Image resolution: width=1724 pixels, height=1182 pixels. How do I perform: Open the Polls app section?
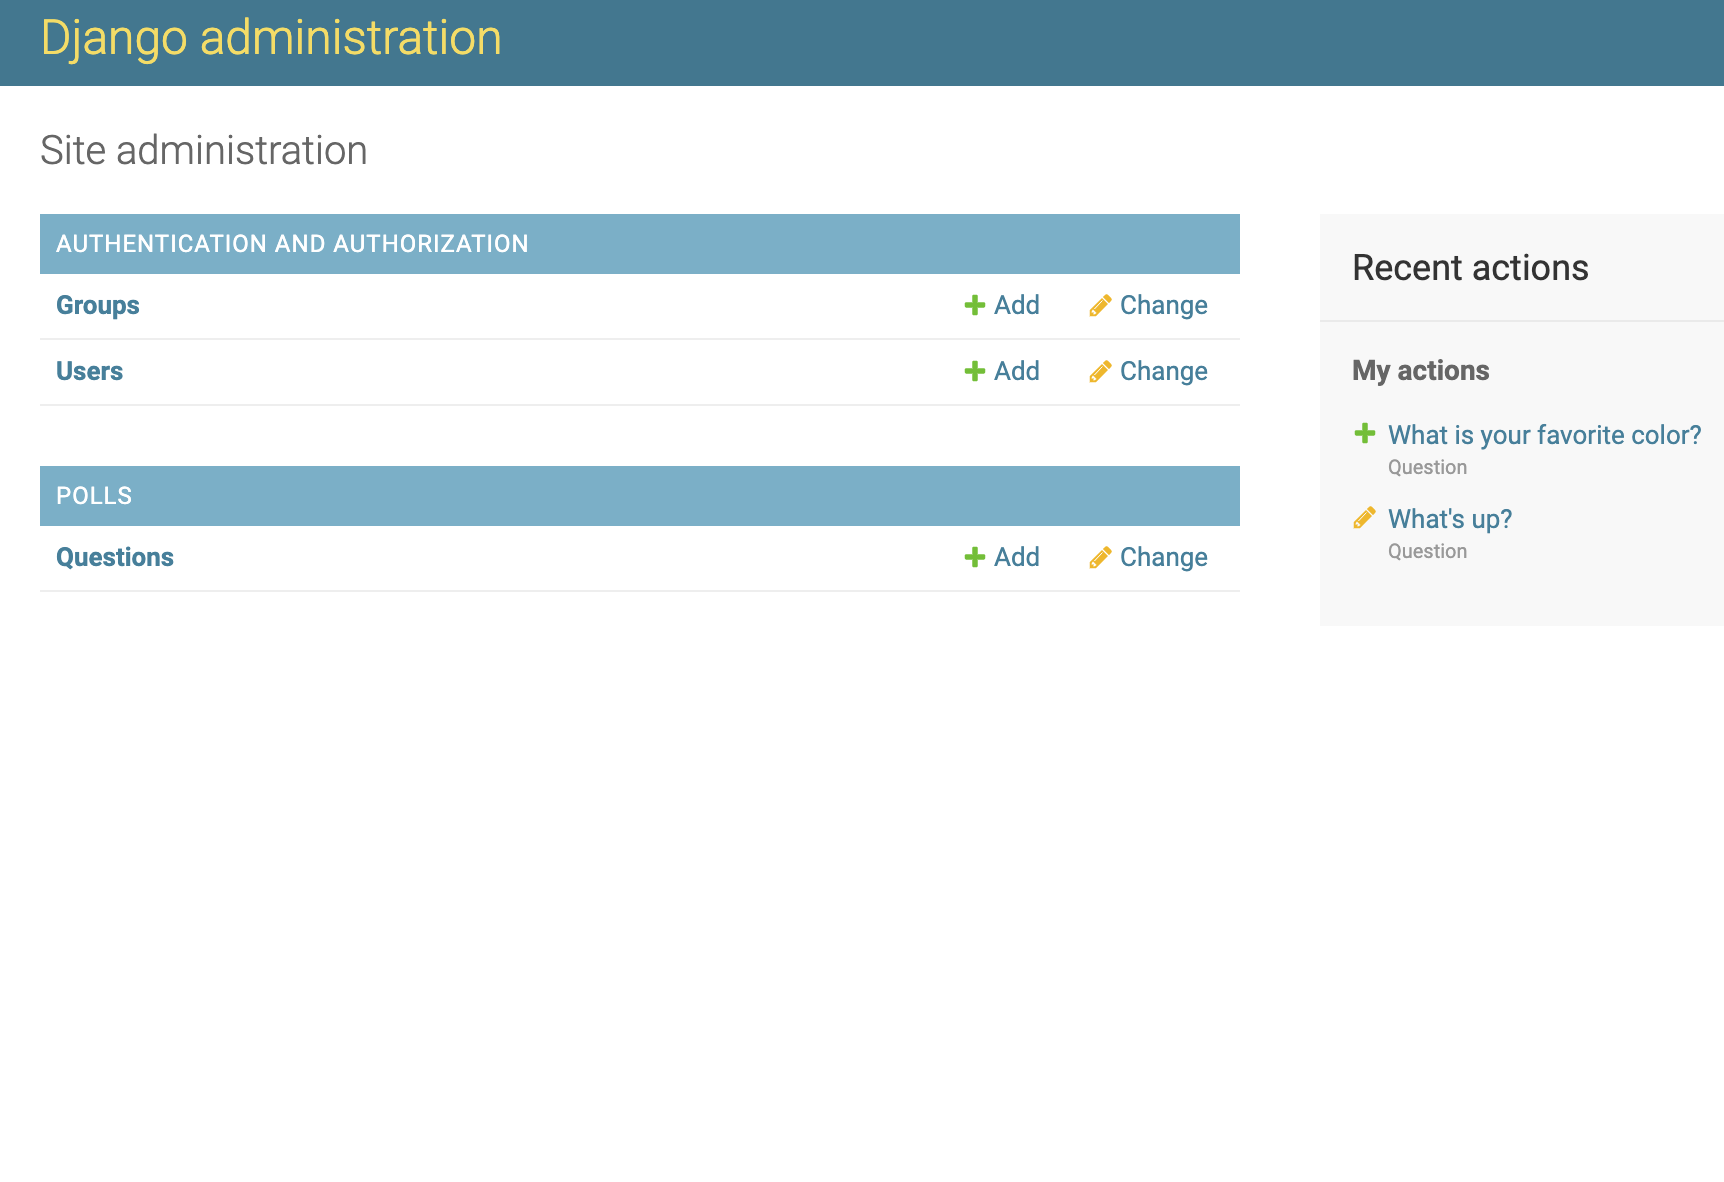[94, 496]
